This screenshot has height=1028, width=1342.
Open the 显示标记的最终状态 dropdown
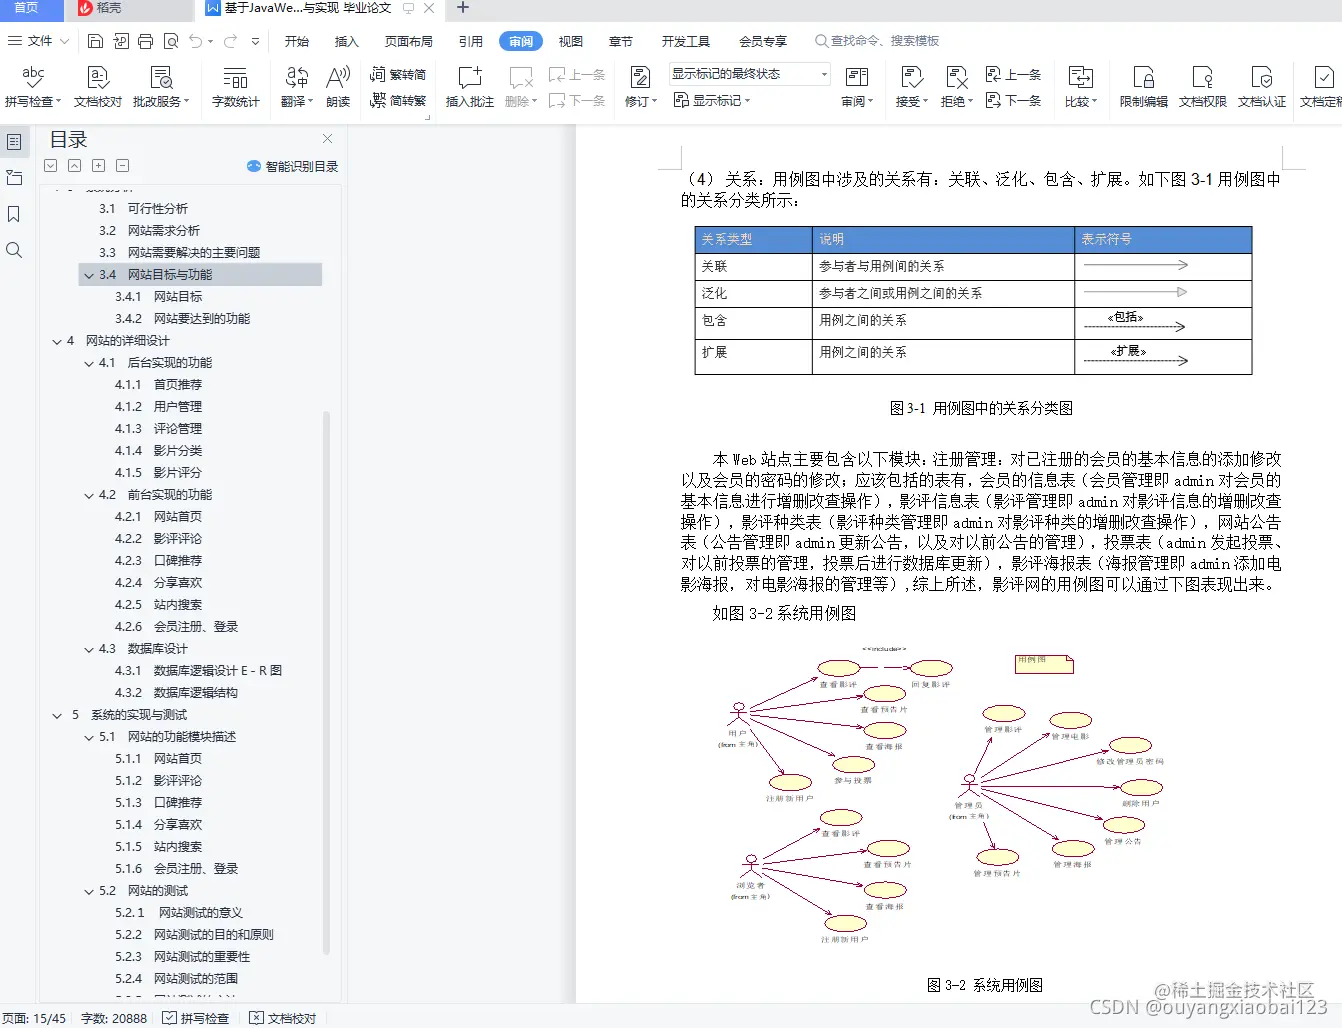click(x=749, y=74)
